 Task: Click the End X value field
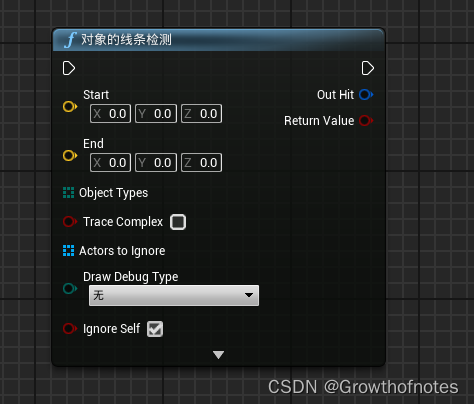coord(110,163)
